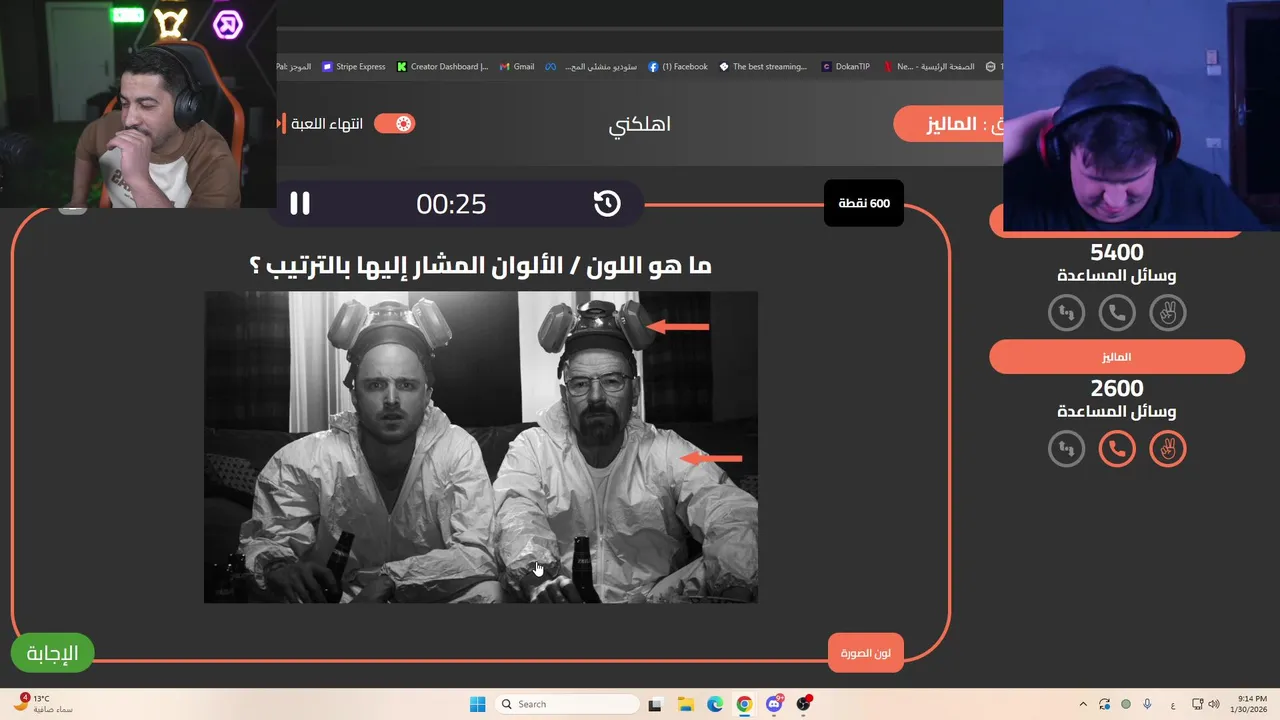This screenshot has width=1280, height=720.
Task: Show hidden system tray icons
Action: 1083,704
